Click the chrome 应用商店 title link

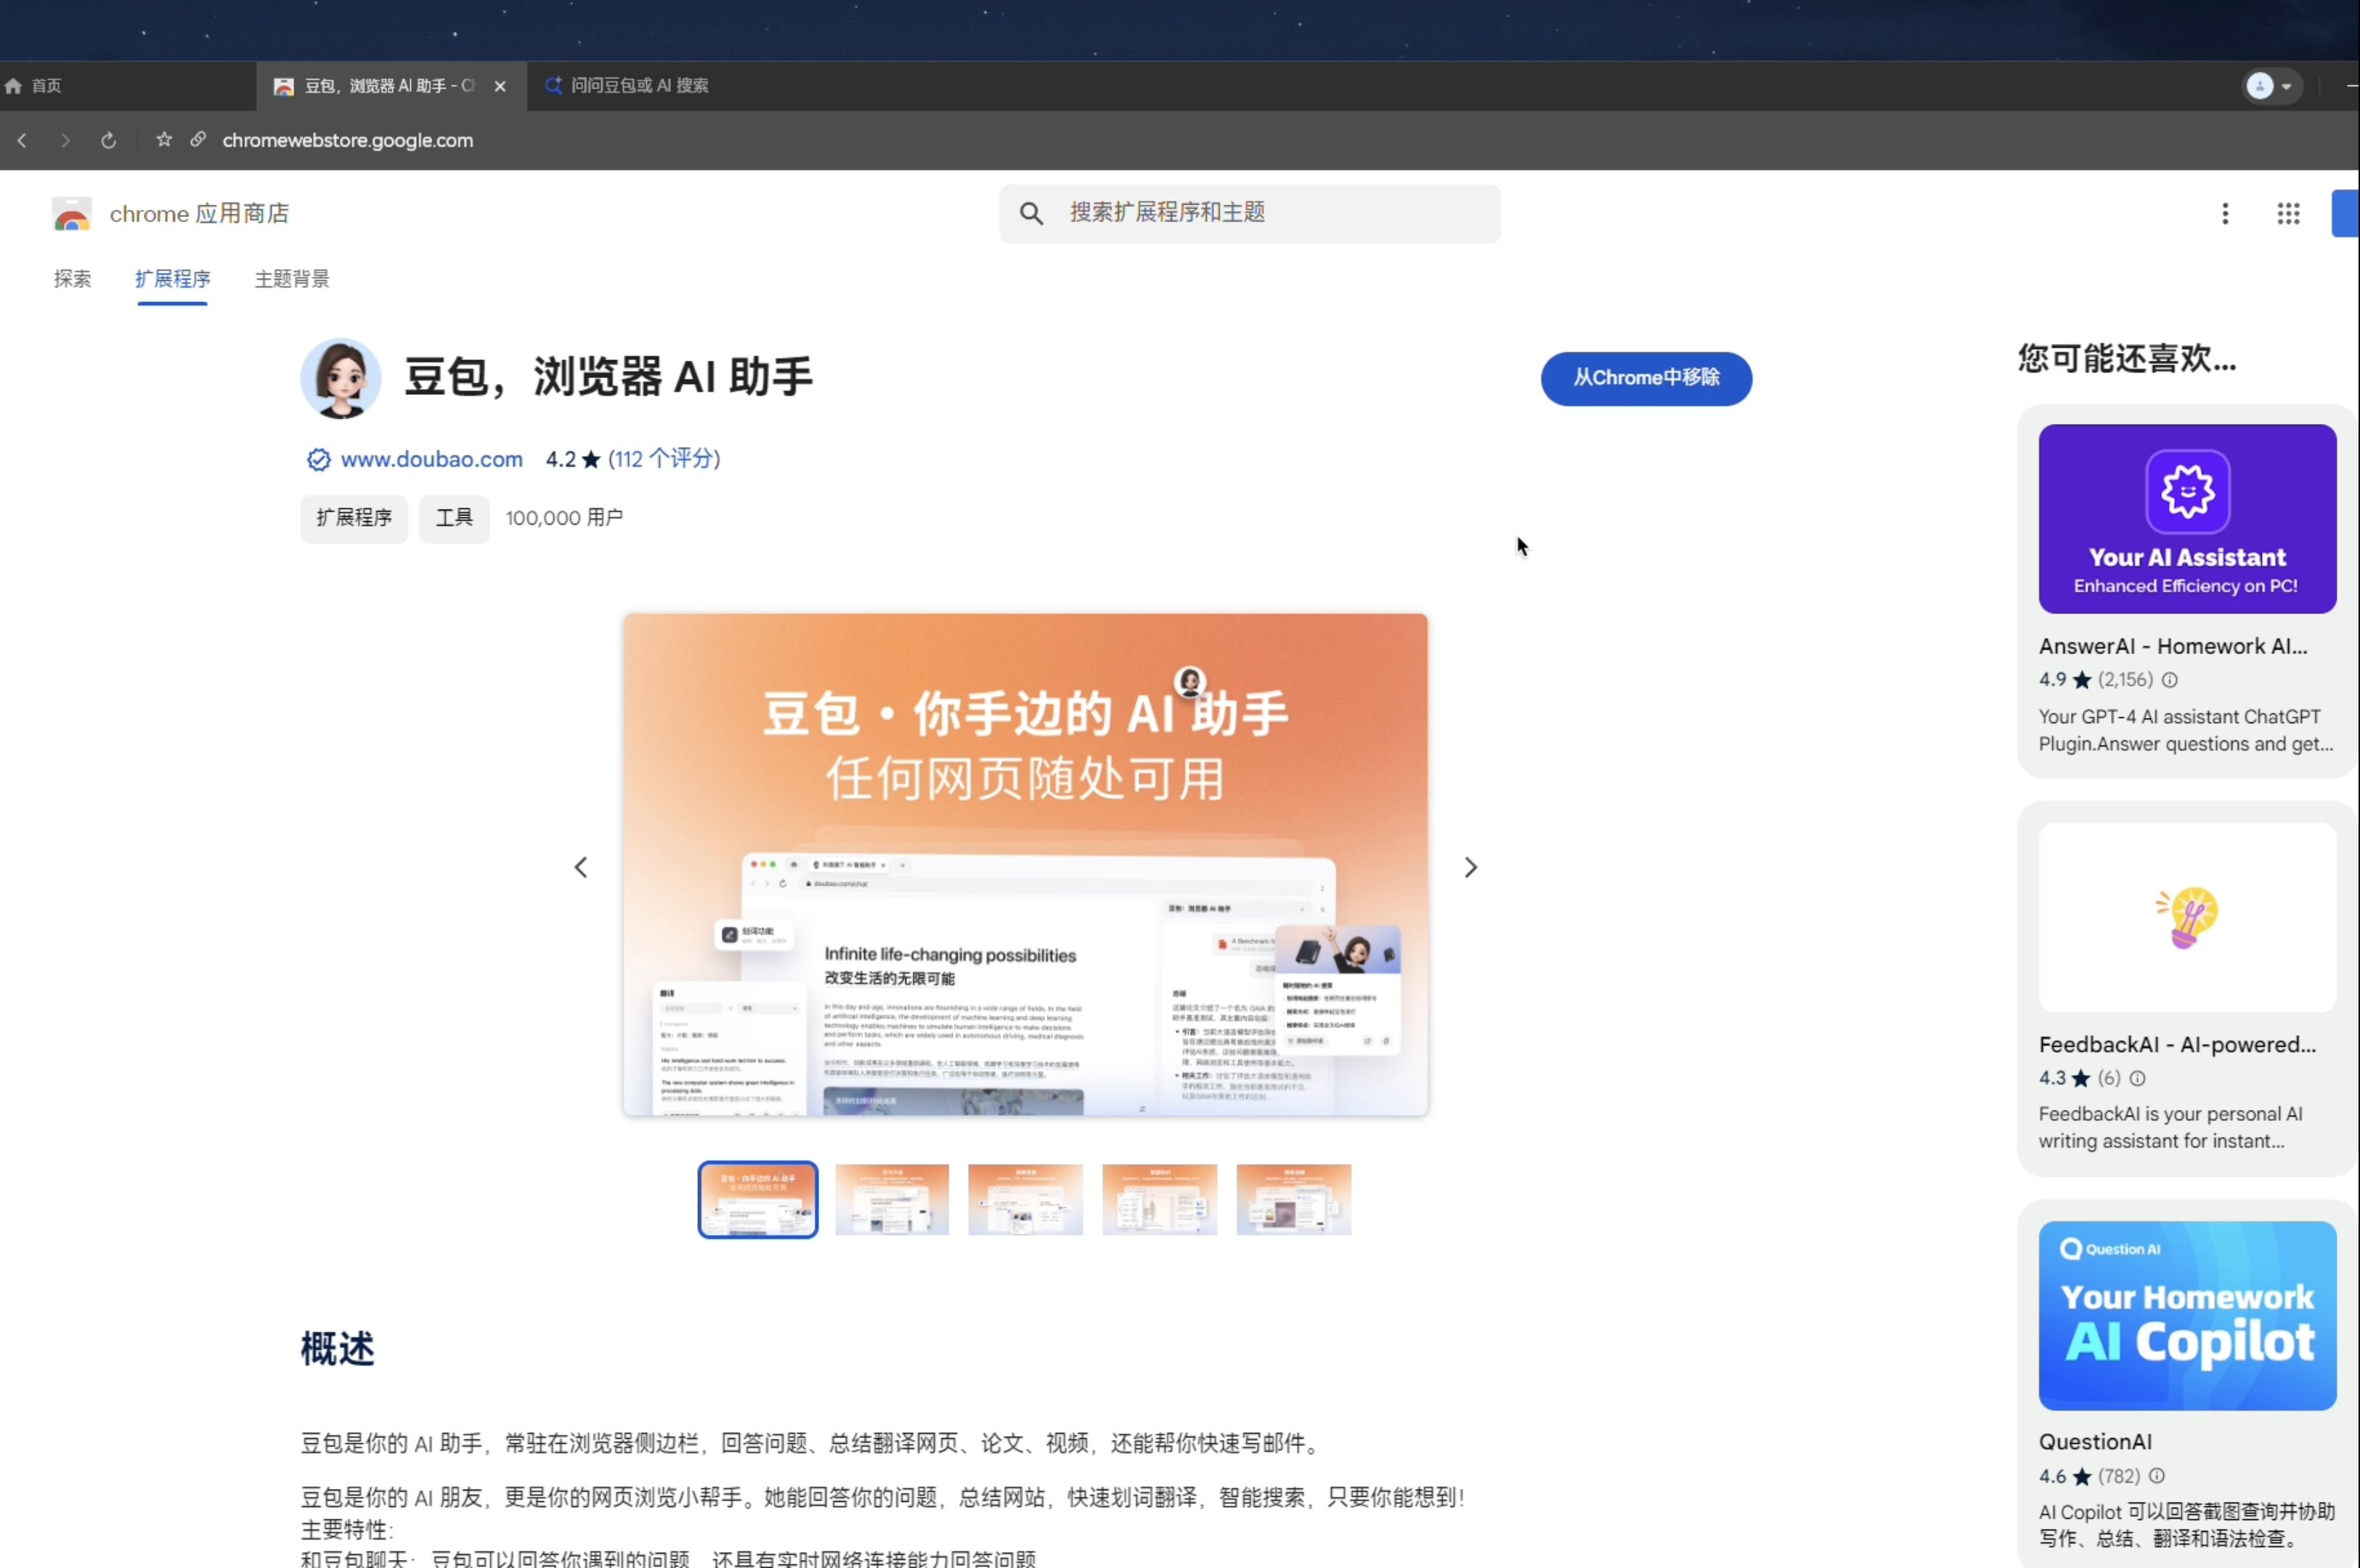pyautogui.click(x=199, y=214)
